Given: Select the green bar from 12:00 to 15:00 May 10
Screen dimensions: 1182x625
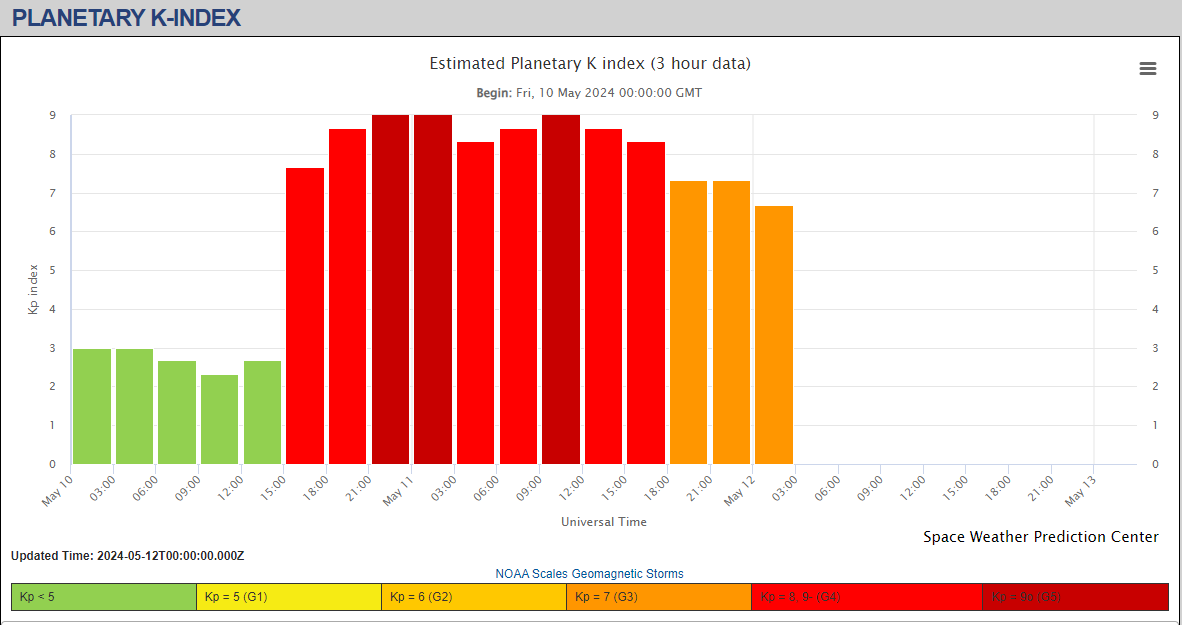Looking at the screenshot, I should click(262, 412).
